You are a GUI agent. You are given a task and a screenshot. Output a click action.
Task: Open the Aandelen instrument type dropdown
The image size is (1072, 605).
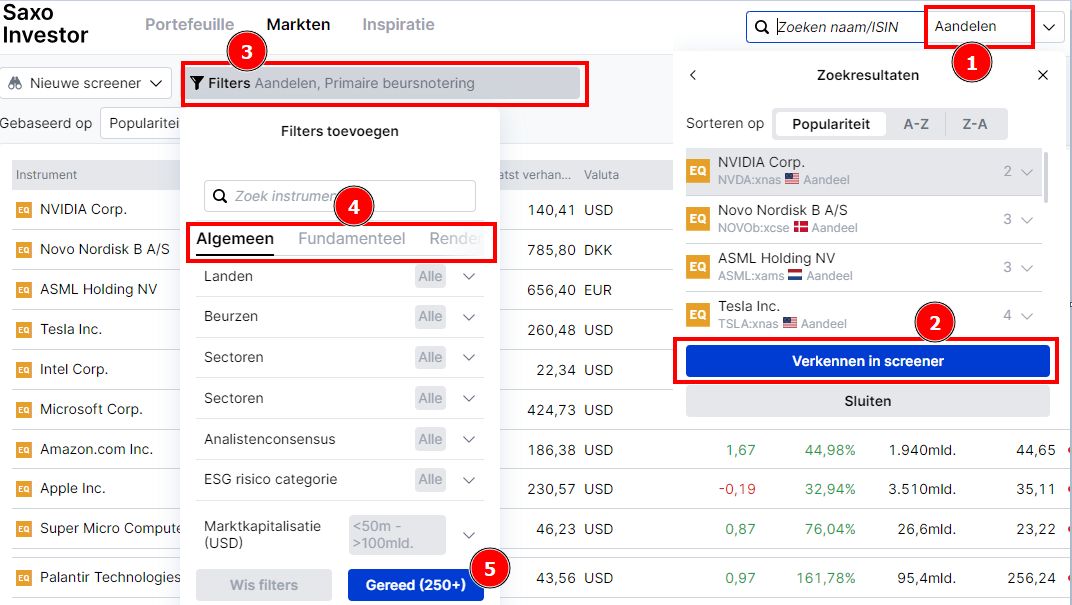(1049, 27)
